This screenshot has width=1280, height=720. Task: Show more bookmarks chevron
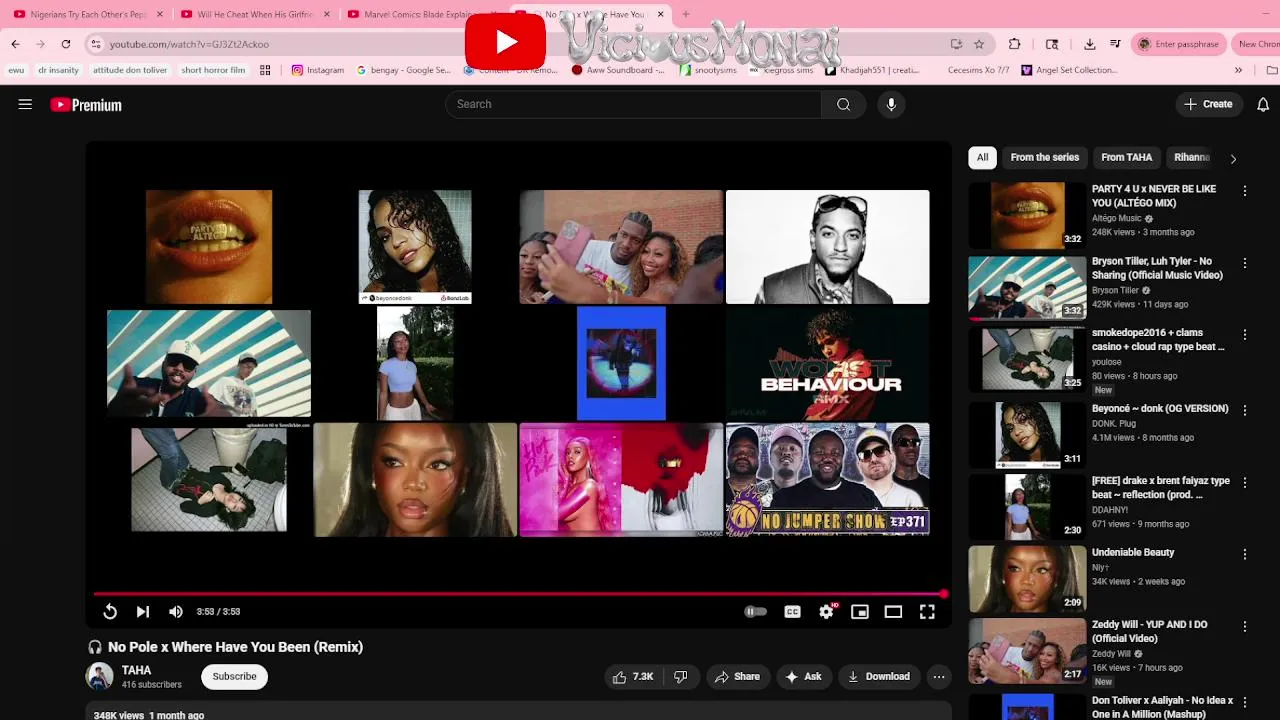[1238, 70]
